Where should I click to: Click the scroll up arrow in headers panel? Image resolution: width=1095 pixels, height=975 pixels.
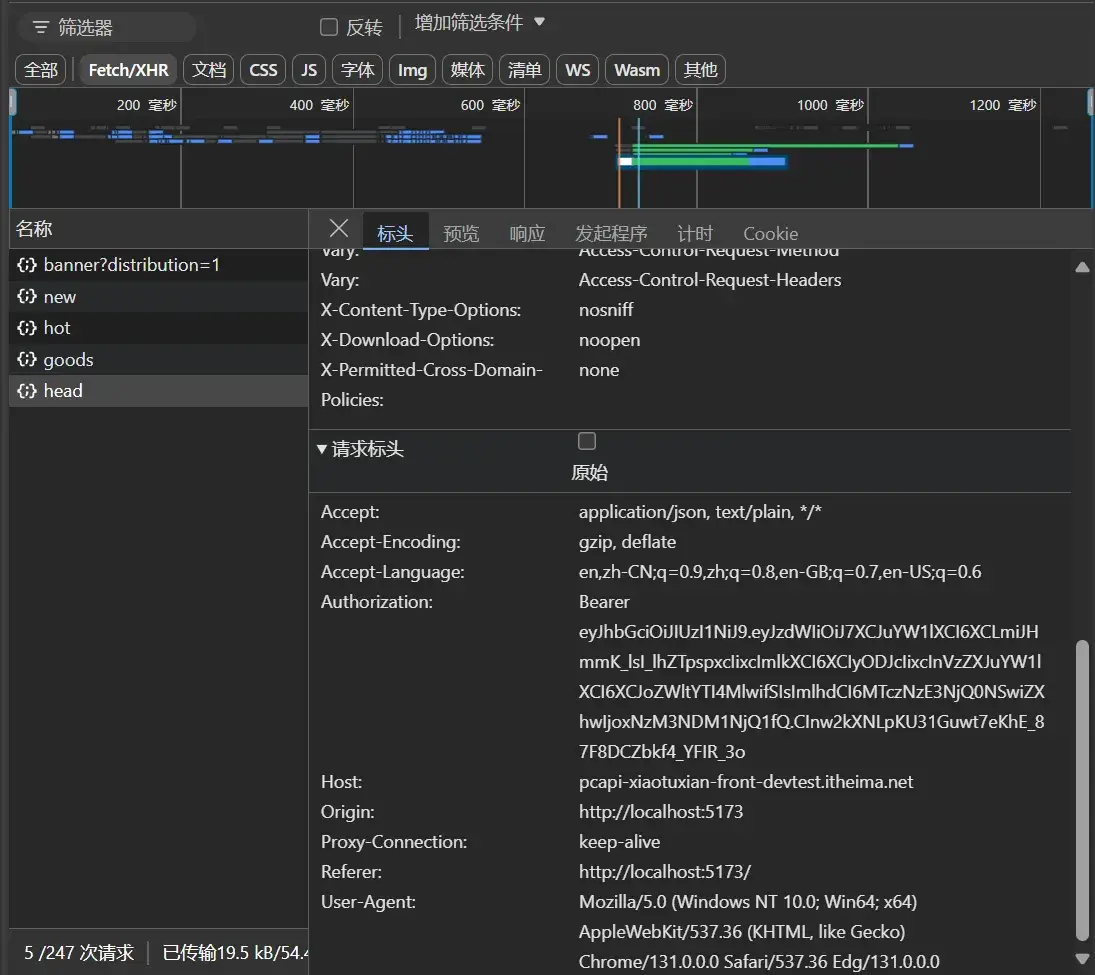(1082, 267)
